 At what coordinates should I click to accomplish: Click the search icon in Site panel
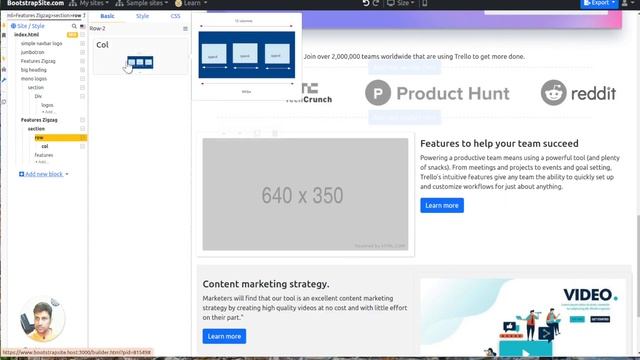point(74,26)
